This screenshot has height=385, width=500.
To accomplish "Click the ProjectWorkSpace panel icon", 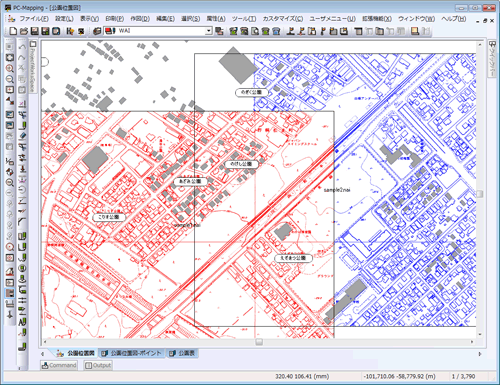I will 33,44.
